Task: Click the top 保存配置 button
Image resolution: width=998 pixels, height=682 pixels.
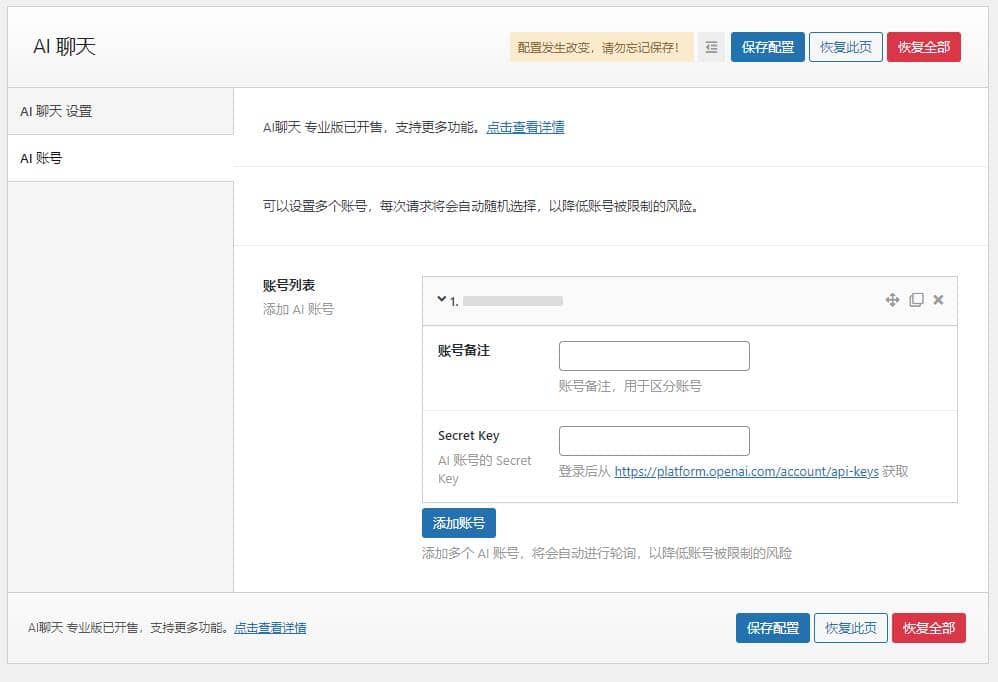Action: pyautogui.click(x=767, y=47)
